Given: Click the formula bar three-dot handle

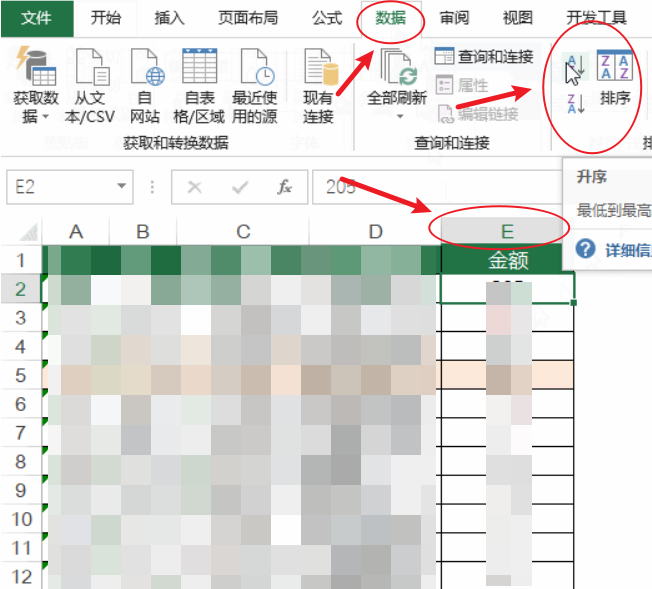Looking at the screenshot, I should 152,187.
